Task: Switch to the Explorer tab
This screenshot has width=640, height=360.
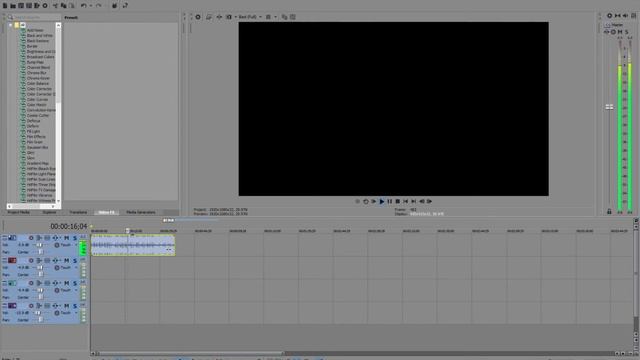Action: (49, 212)
